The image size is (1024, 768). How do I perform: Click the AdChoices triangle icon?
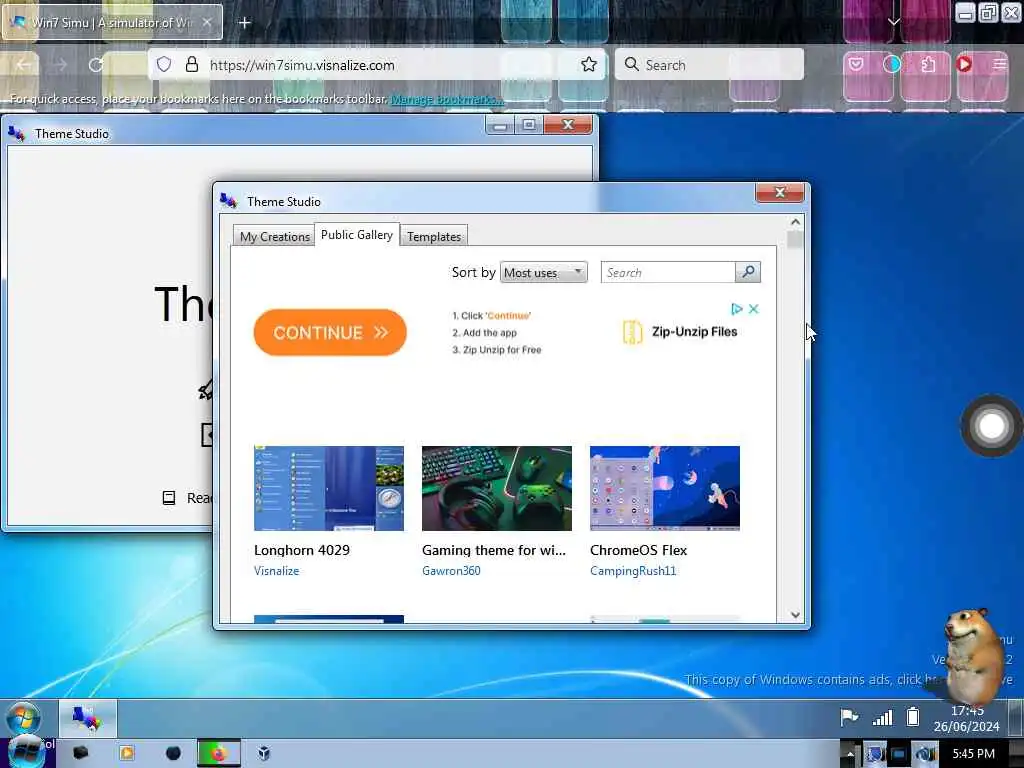[737, 309]
